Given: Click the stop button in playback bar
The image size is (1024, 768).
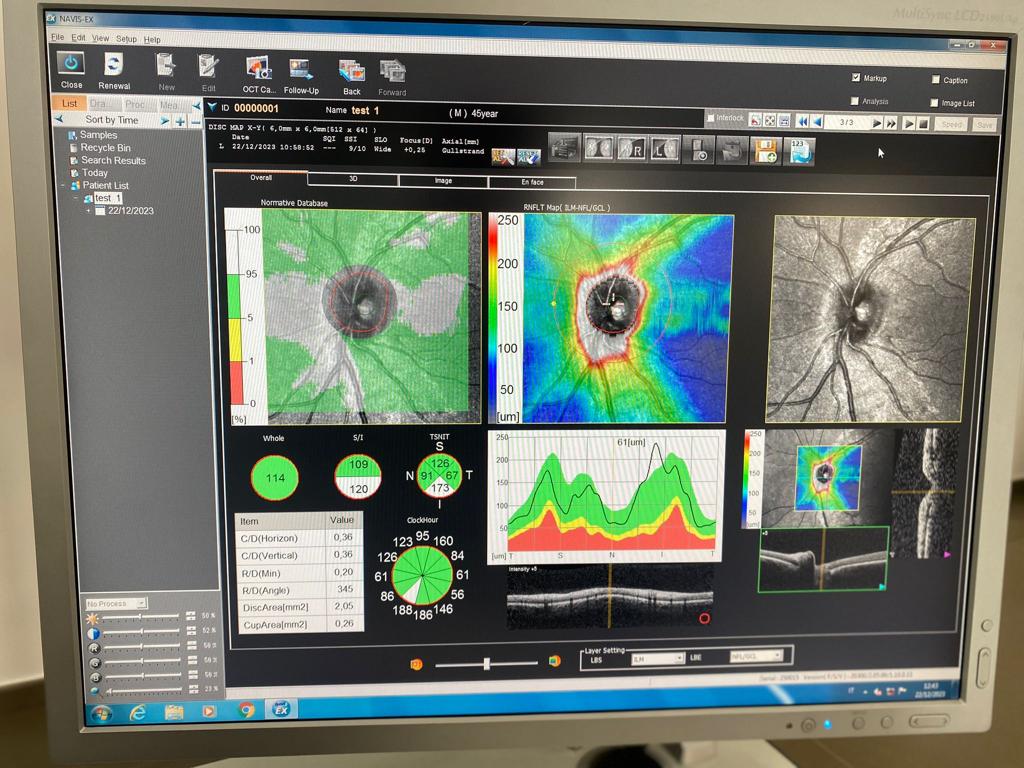Looking at the screenshot, I should pos(923,123).
